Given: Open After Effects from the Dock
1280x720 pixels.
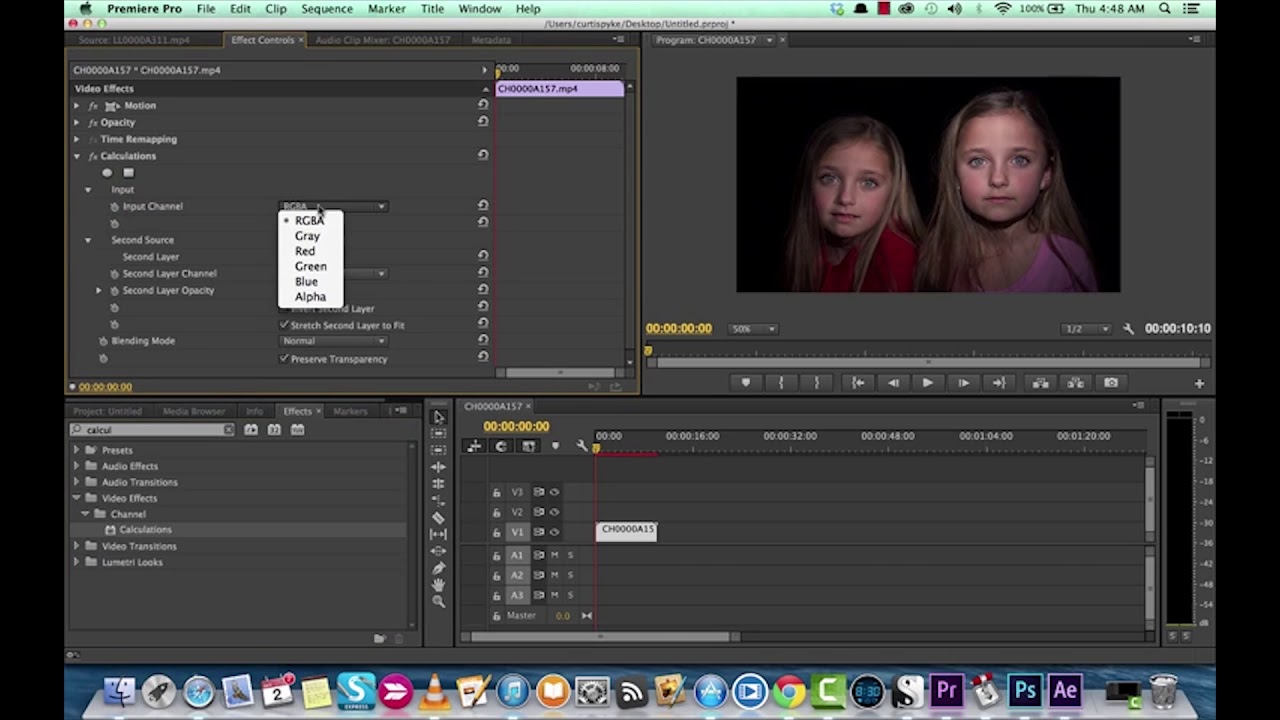Looking at the screenshot, I should pyautogui.click(x=1065, y=691).
